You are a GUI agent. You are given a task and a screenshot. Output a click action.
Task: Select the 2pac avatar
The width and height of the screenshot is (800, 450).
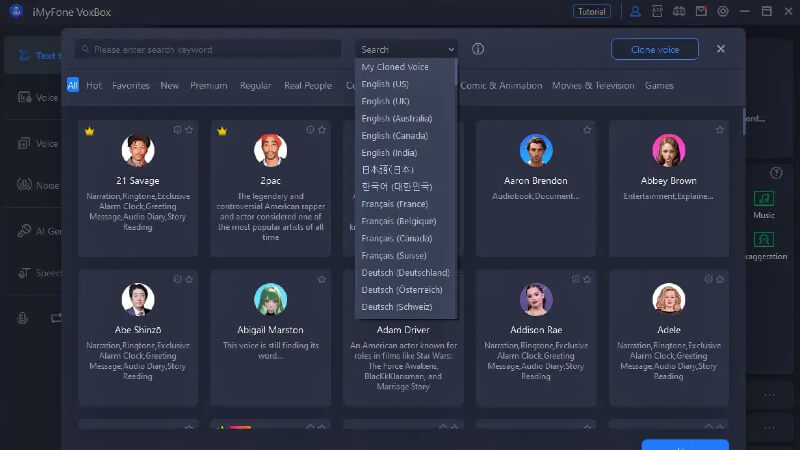(x=270, y=150)
